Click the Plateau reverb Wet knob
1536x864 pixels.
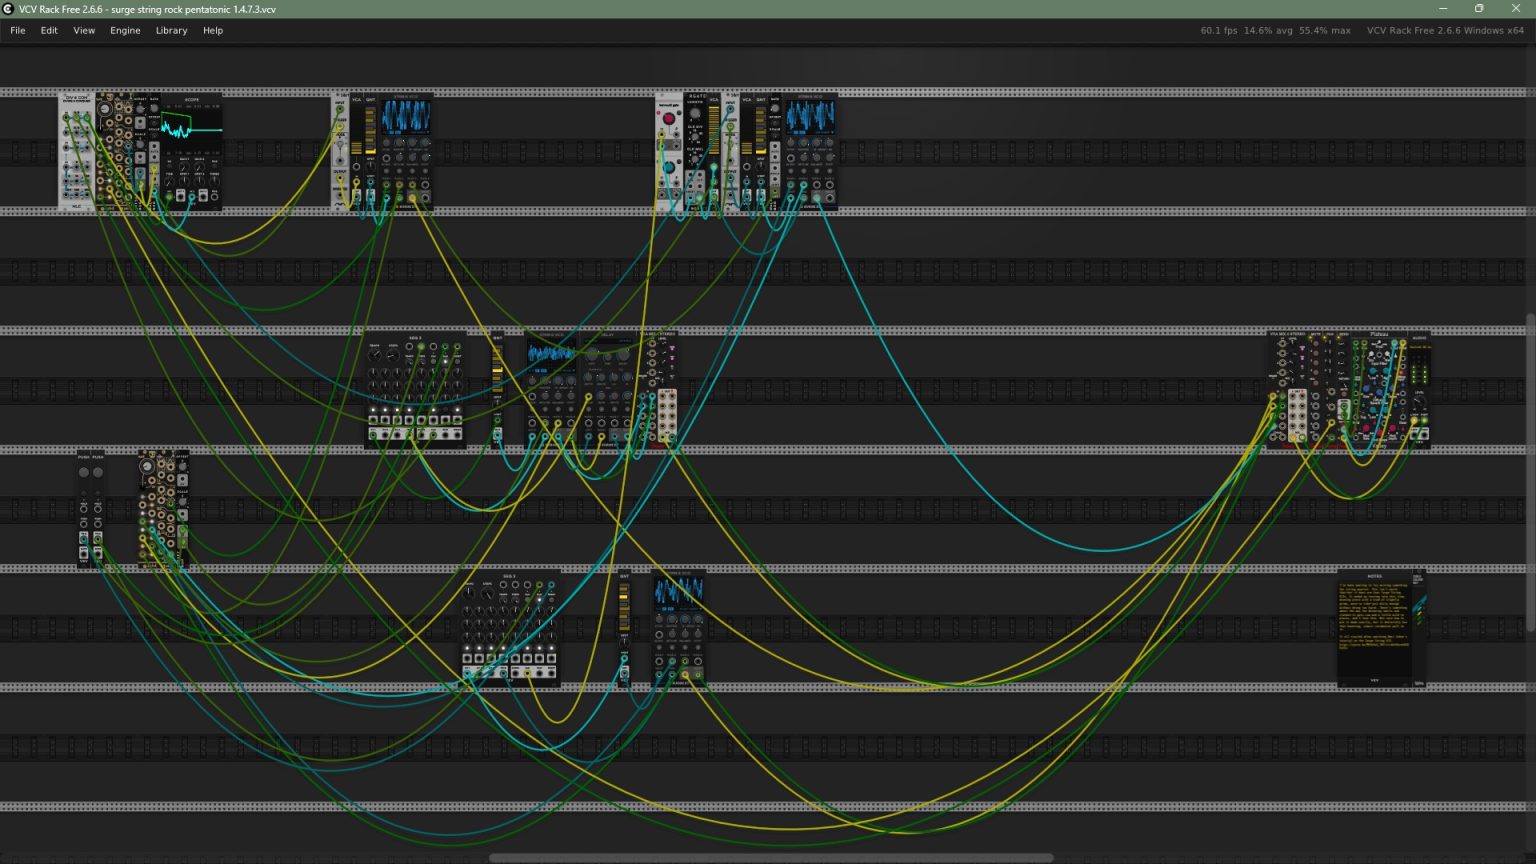pyautogui.click(x=1387, y=354)
